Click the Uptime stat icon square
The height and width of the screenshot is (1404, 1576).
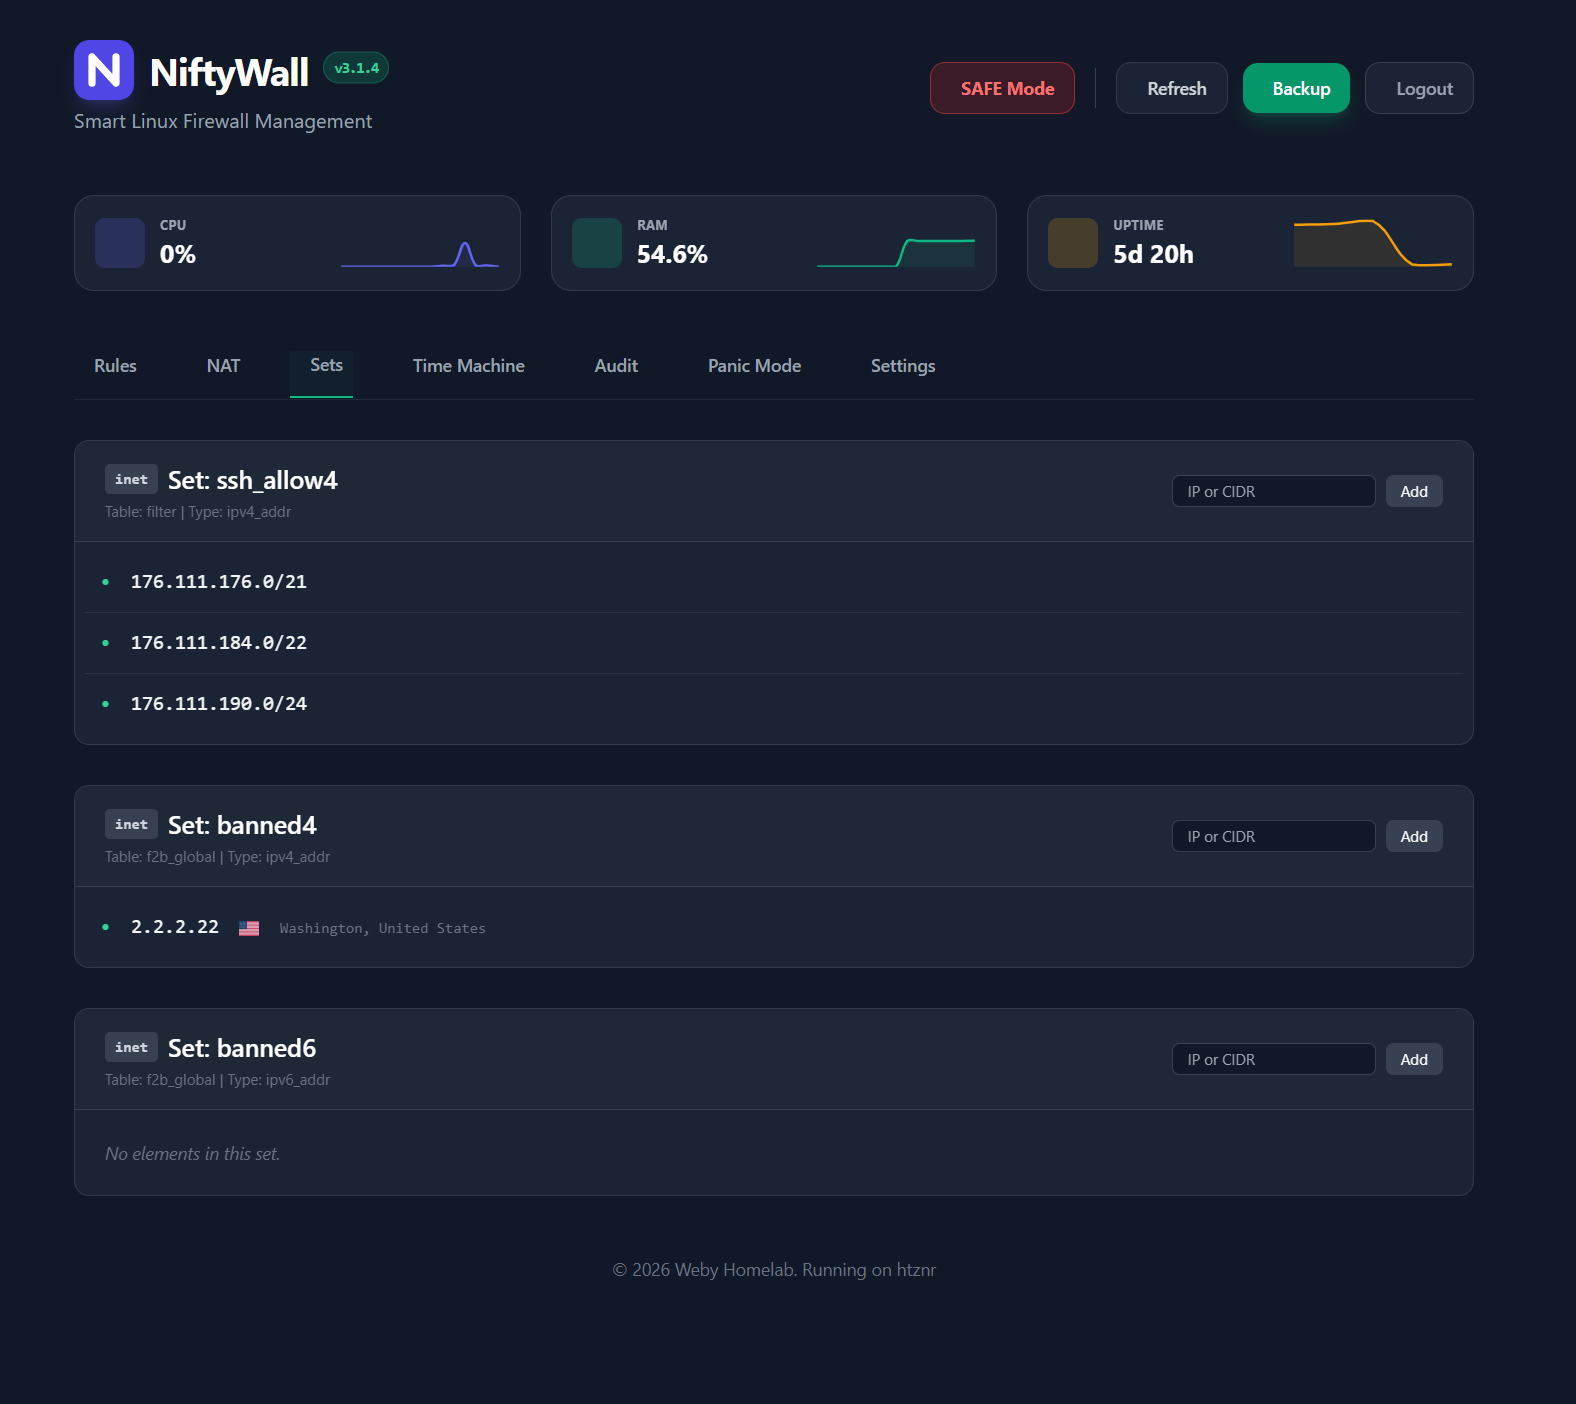tap(1073, 243)
